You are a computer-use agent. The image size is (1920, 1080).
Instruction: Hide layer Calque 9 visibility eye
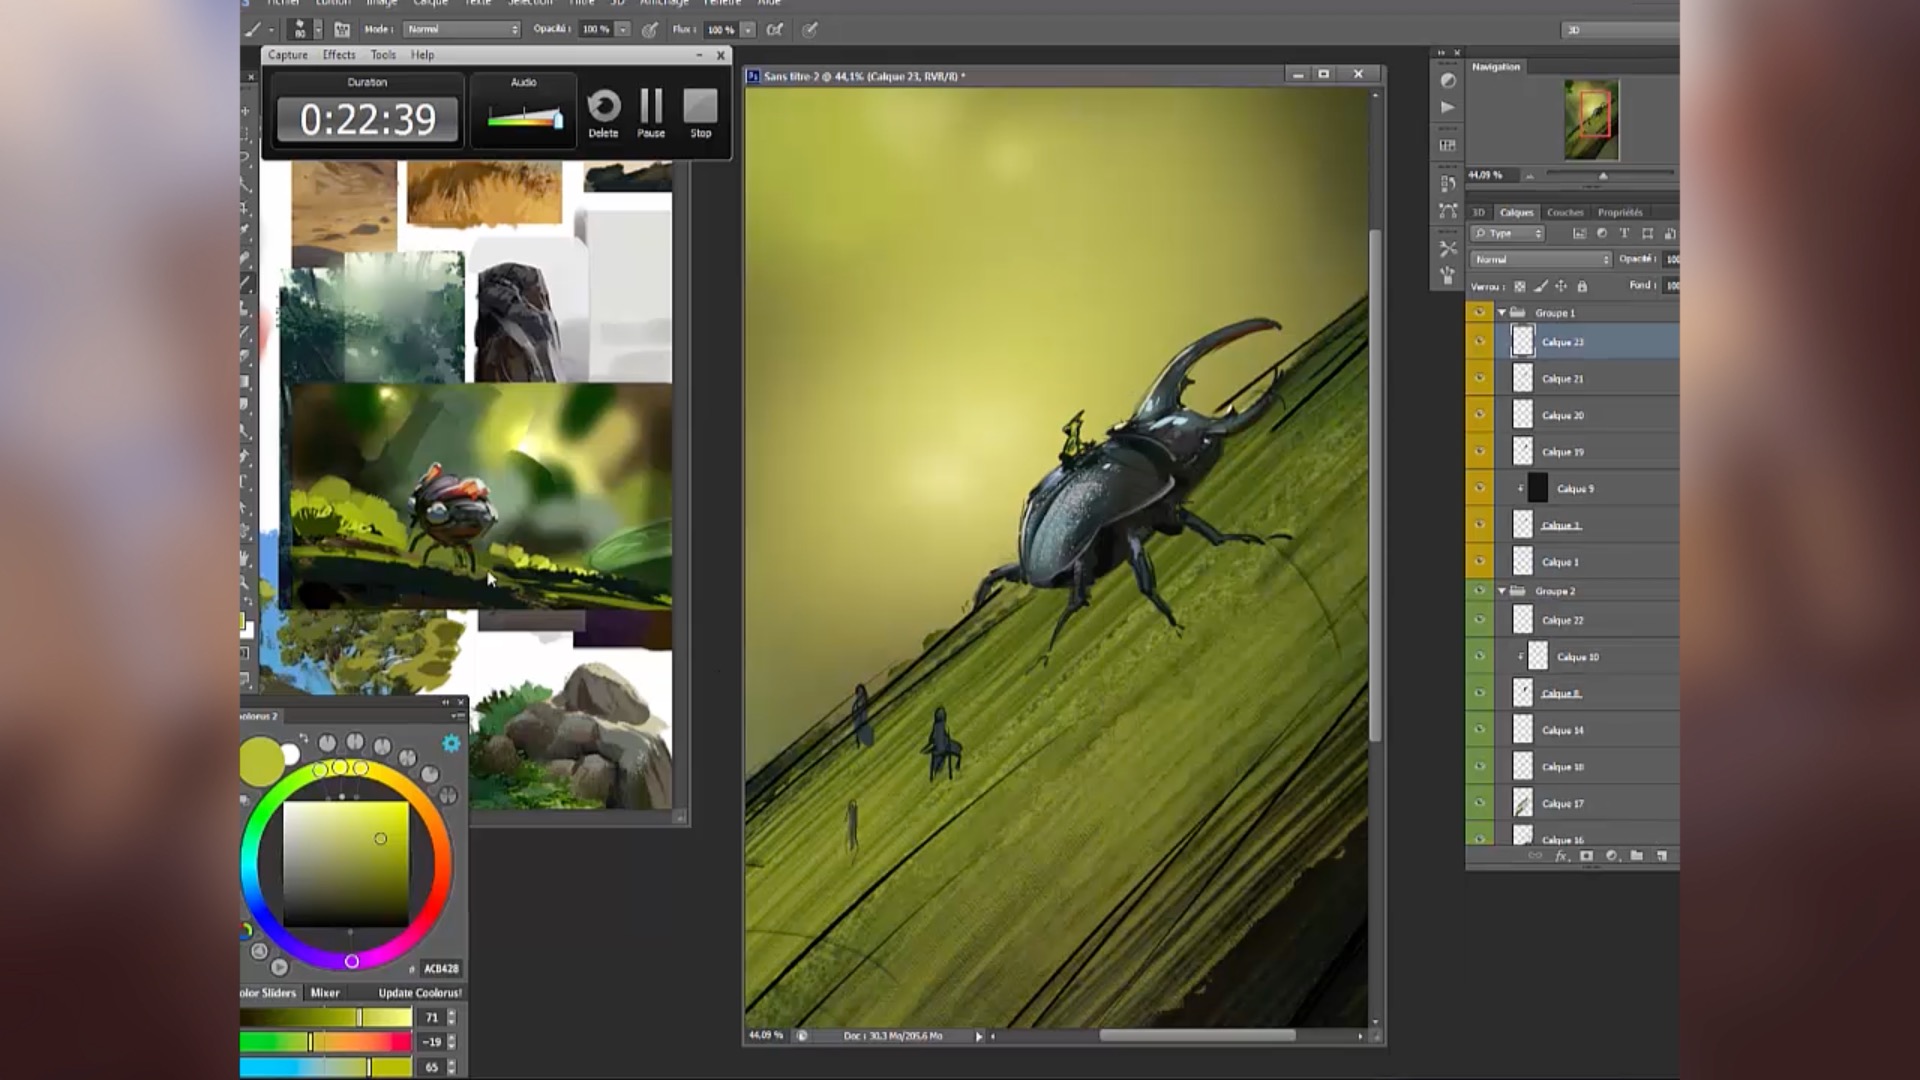[1479, 488]
